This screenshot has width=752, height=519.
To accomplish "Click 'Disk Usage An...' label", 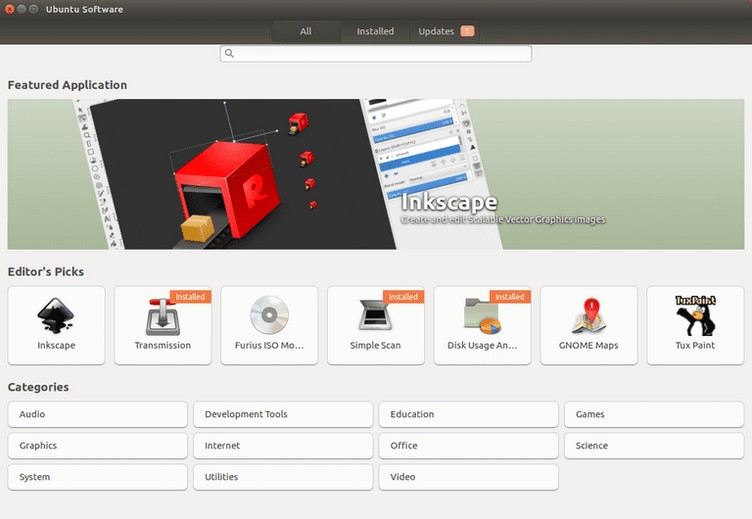I will pos(482,345).
